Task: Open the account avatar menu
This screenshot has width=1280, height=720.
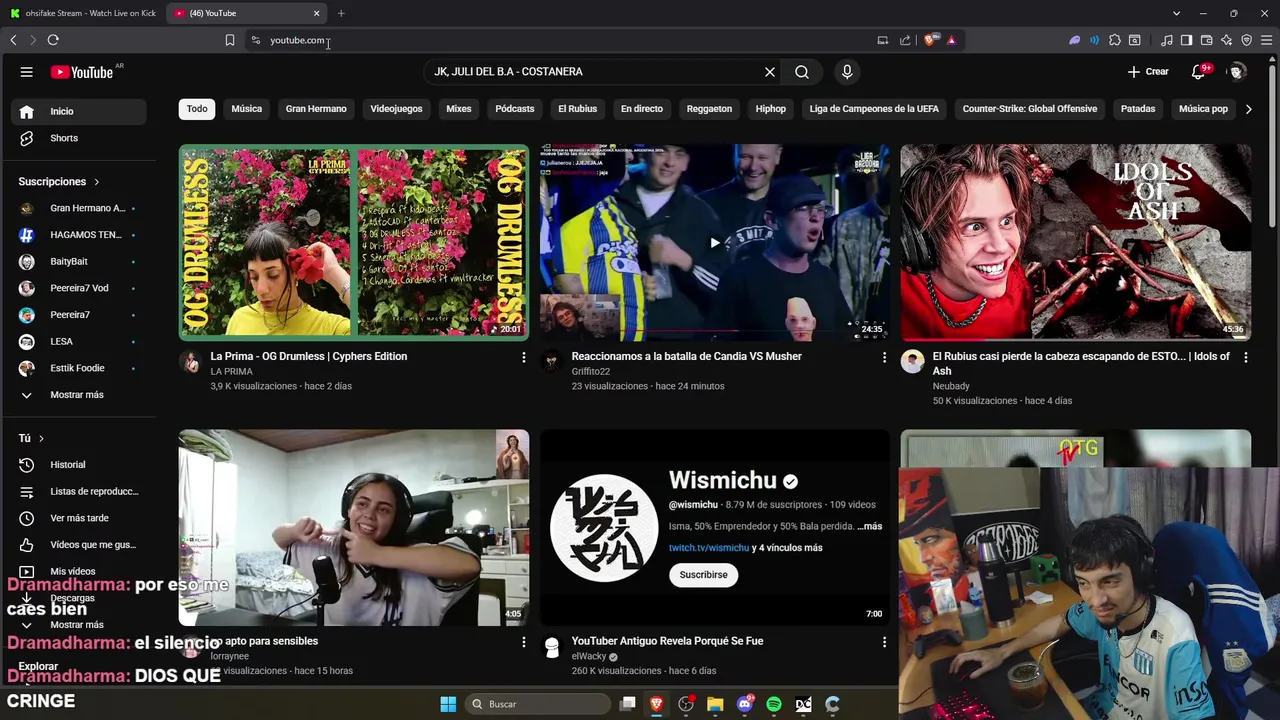Action: (1237, 72)
